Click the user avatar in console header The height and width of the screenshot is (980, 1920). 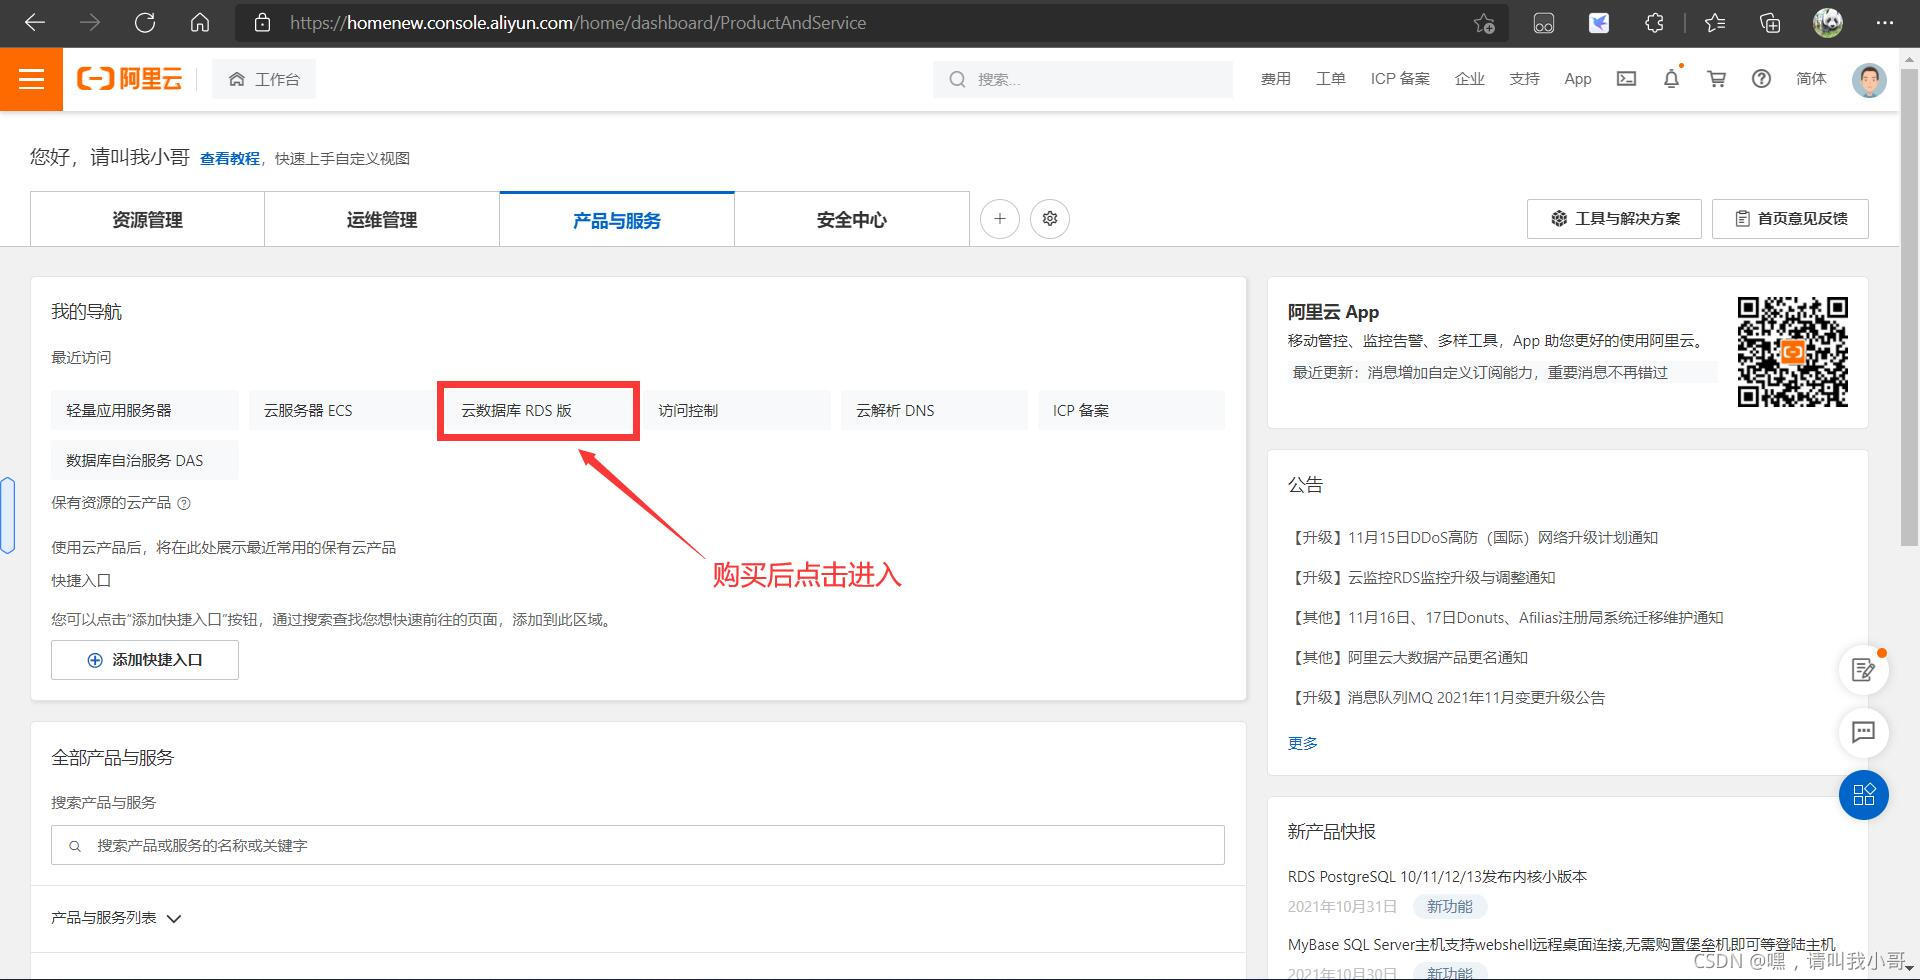1868,79
